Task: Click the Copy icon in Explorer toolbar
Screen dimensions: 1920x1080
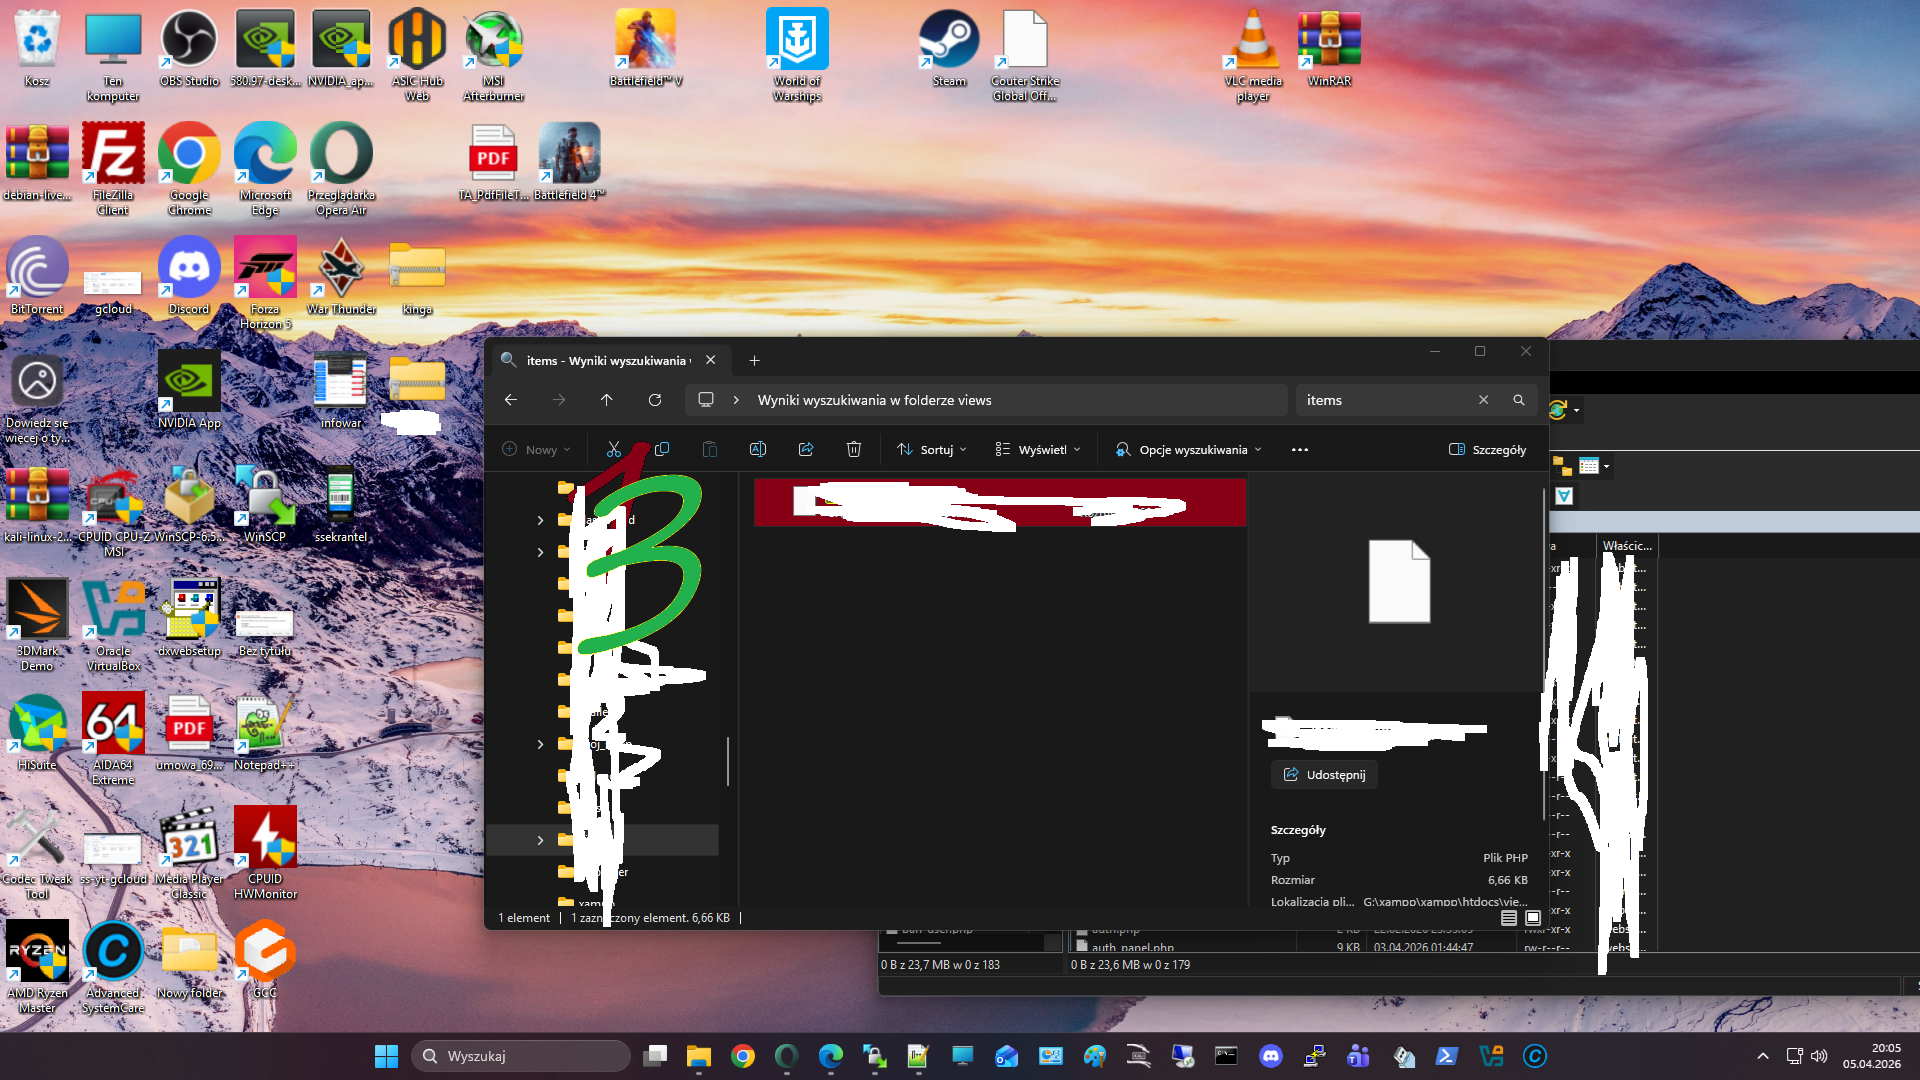Action: (x=662, y=450)
